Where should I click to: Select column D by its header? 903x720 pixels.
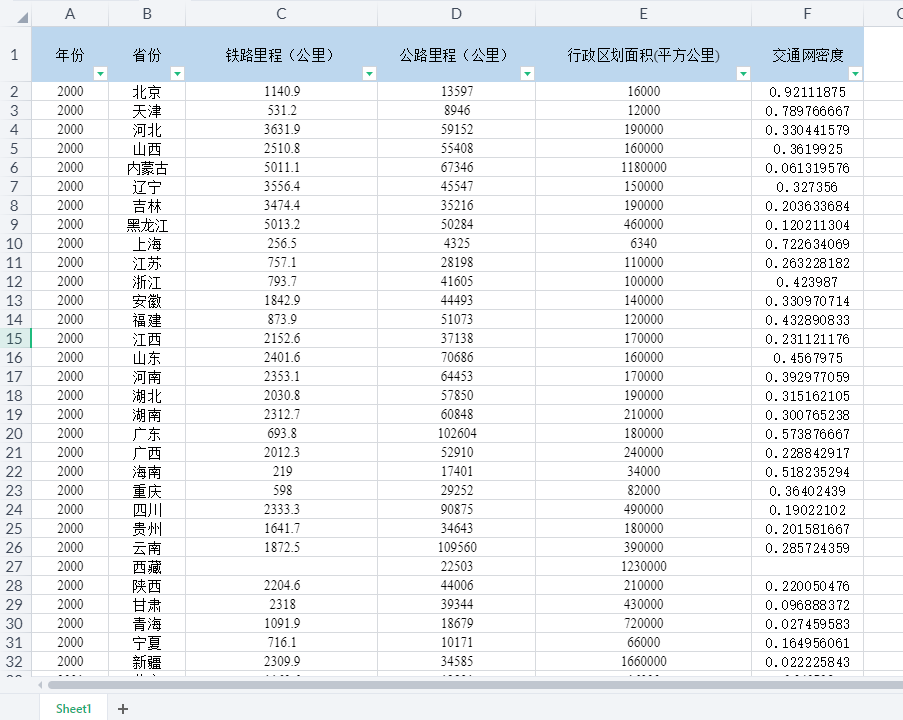point(456,13)
